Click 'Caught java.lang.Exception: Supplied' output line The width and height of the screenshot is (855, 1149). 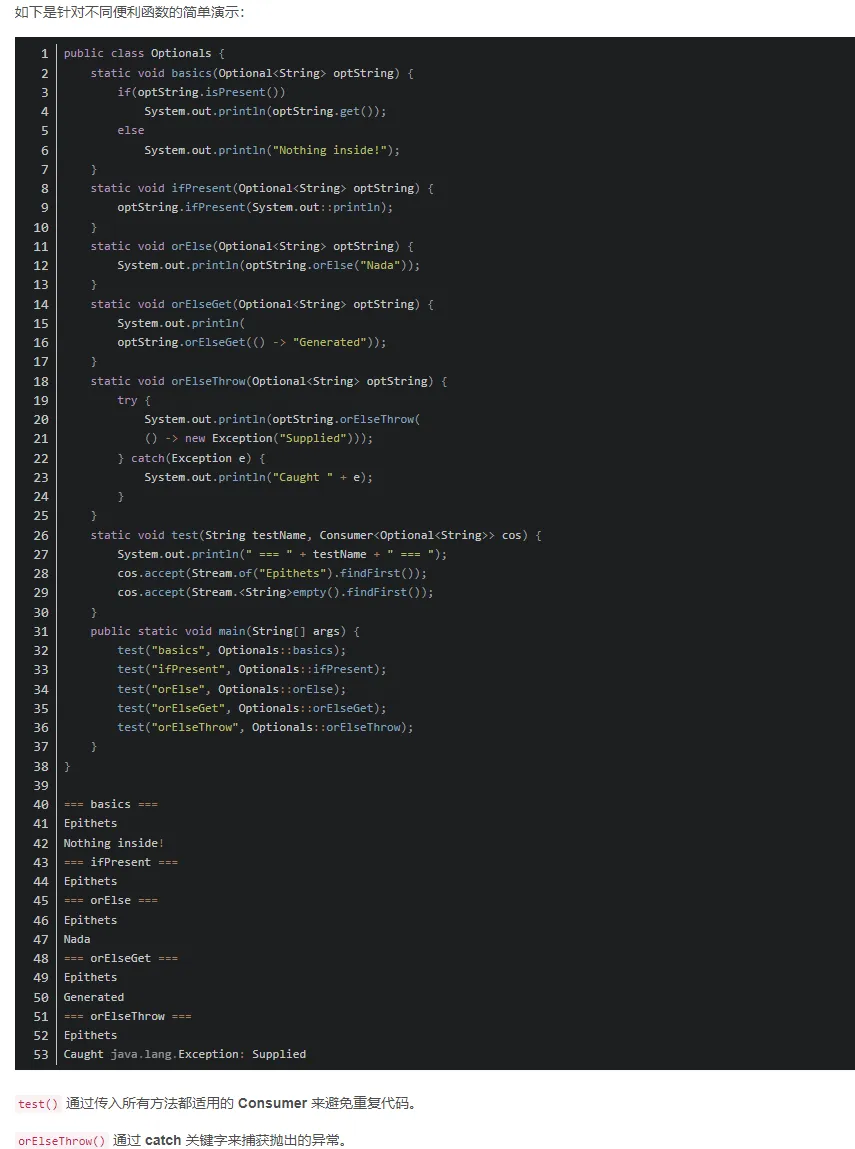(185, 1054)
